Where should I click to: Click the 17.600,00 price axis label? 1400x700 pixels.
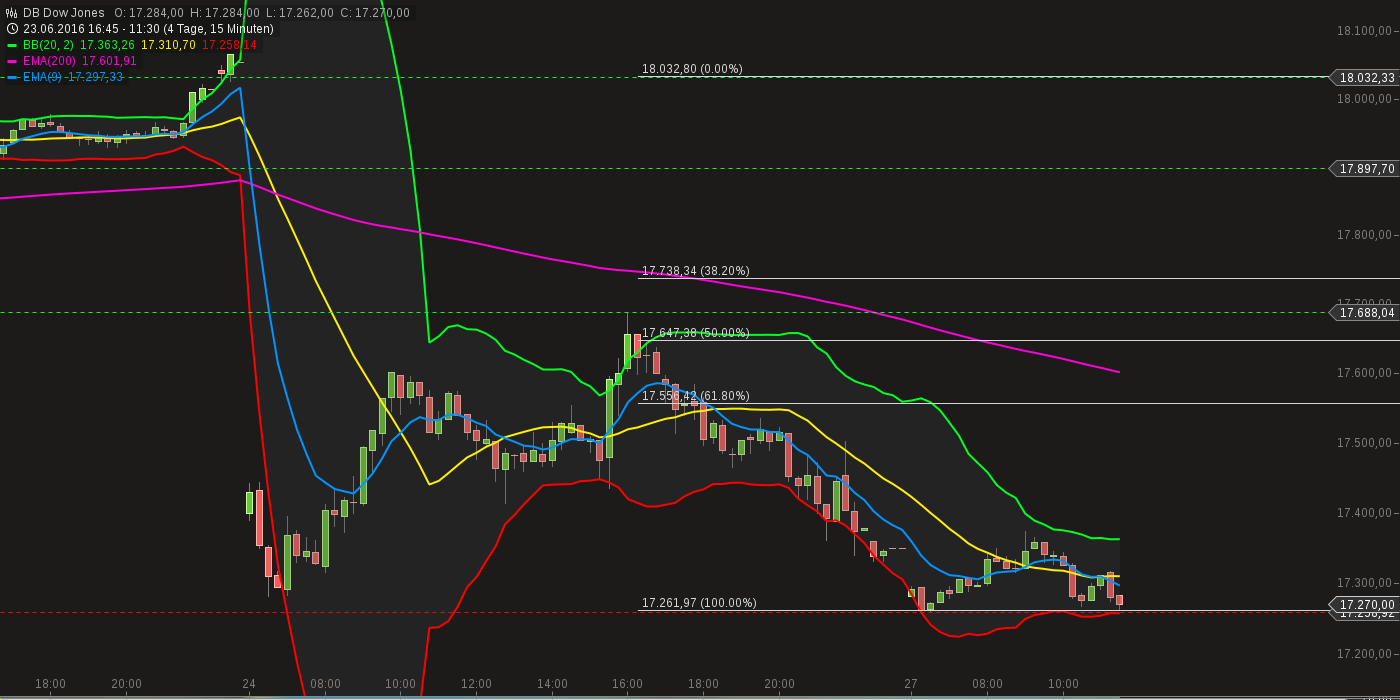(x=1364, y=373)
